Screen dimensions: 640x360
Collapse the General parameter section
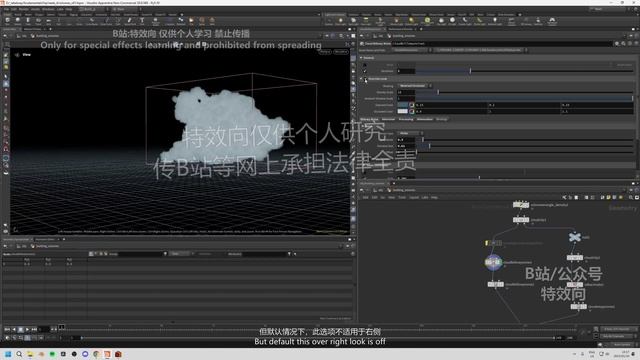point(361,58)
